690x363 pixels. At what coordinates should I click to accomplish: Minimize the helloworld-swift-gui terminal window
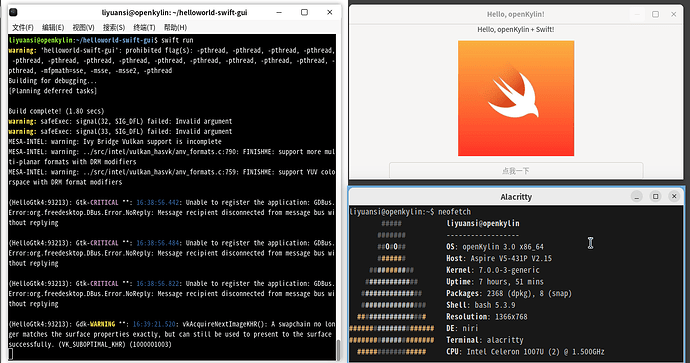click(279, 12)
